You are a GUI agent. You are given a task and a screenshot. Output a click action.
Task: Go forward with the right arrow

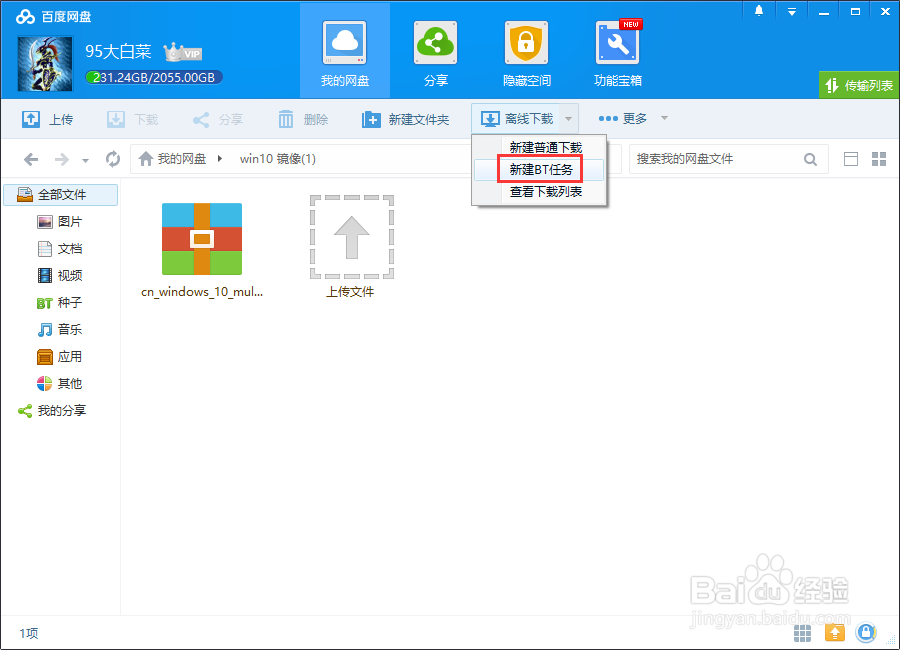[61, 159]
